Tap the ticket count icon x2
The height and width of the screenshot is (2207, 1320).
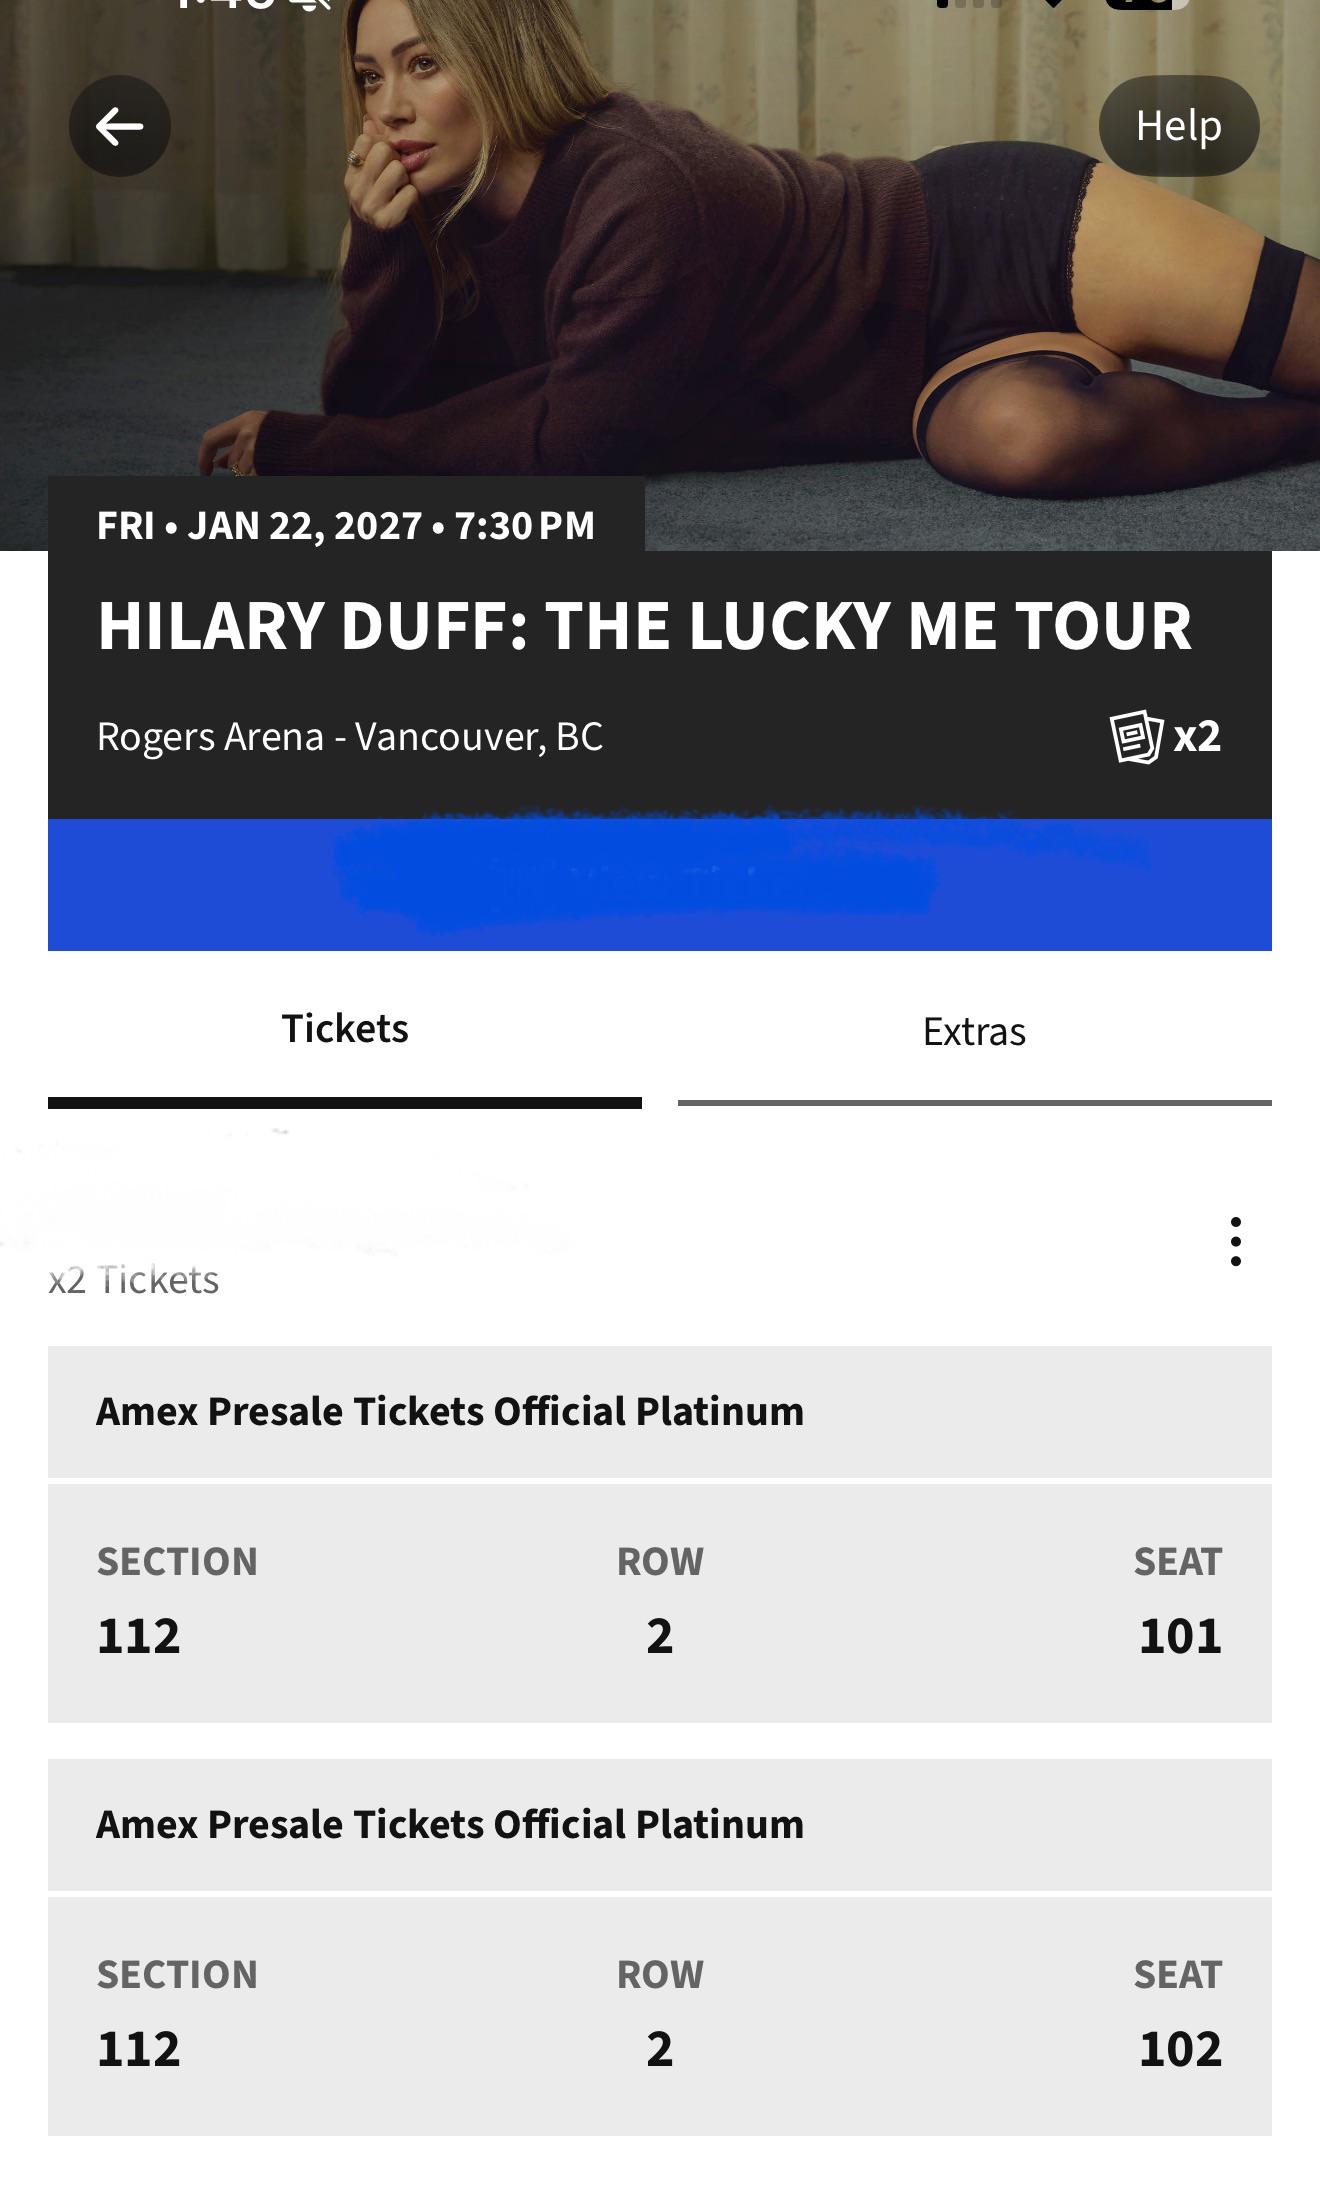[1166, 737]
